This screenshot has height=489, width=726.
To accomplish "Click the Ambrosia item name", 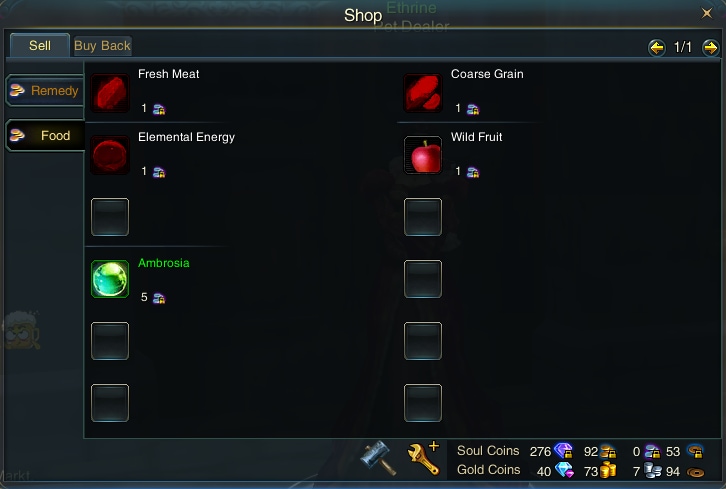I will (x=164, y=263).
